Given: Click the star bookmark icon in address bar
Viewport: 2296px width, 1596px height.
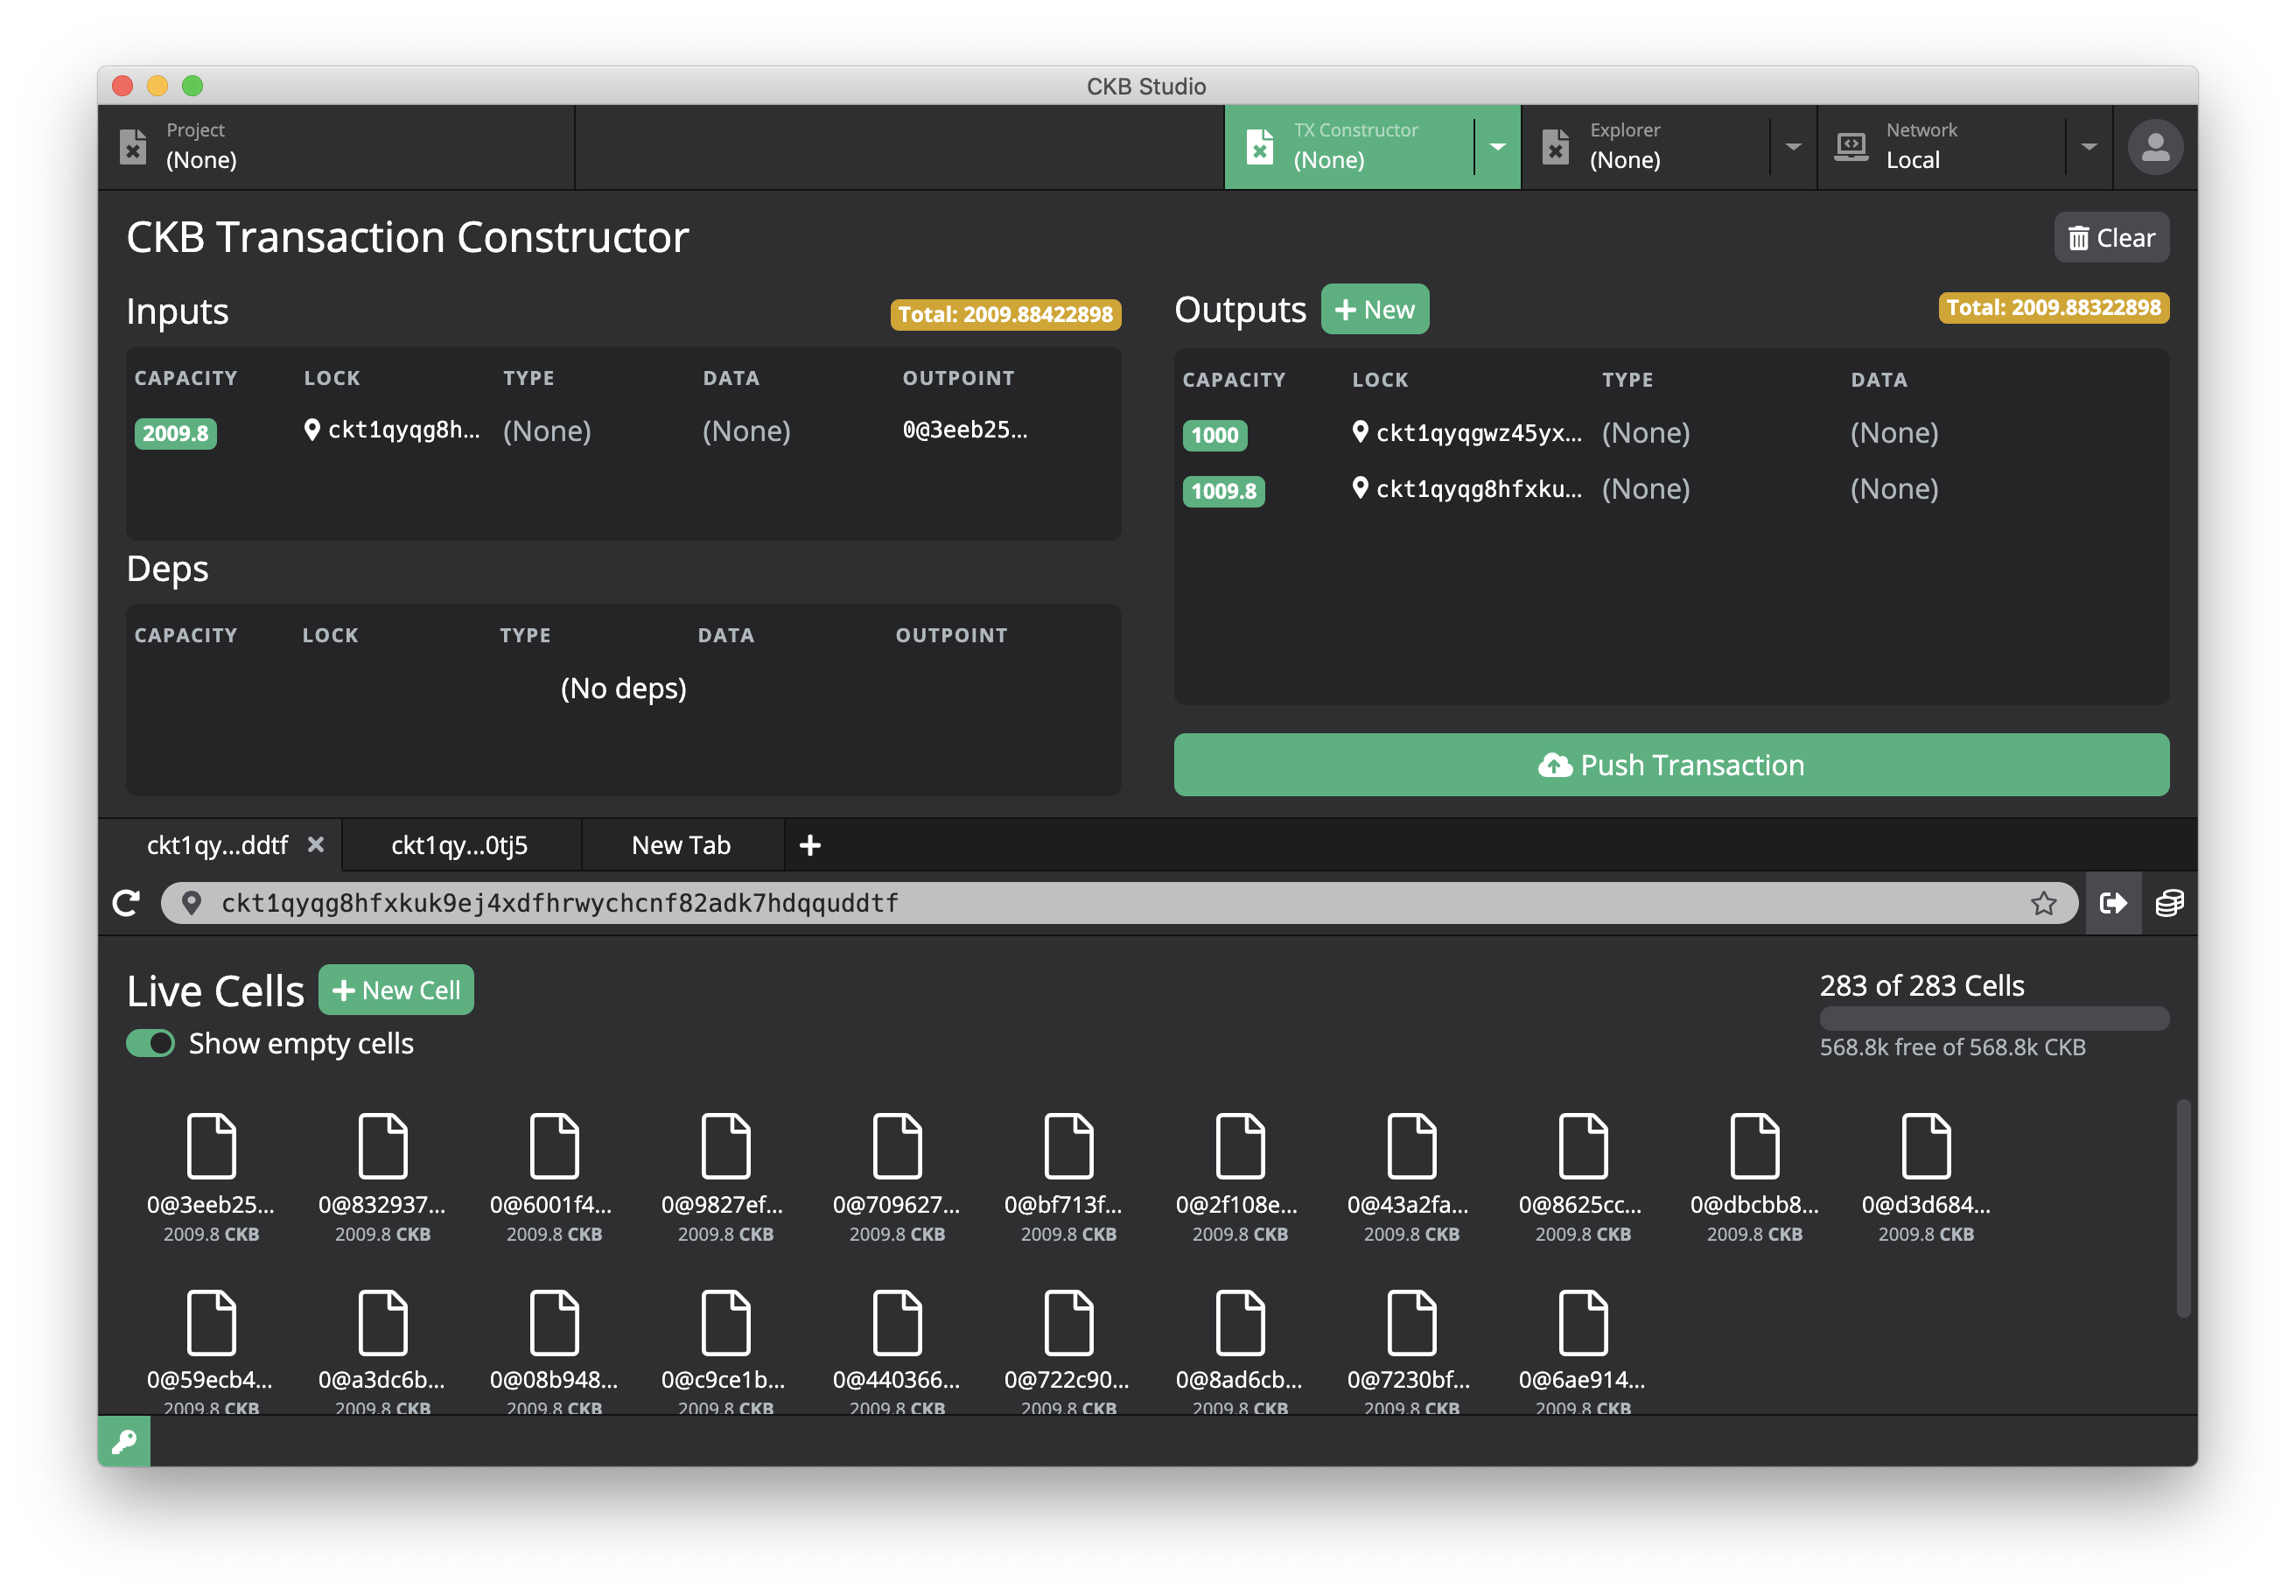Looking at the screenshot, I should click(x=2043, y=903).
